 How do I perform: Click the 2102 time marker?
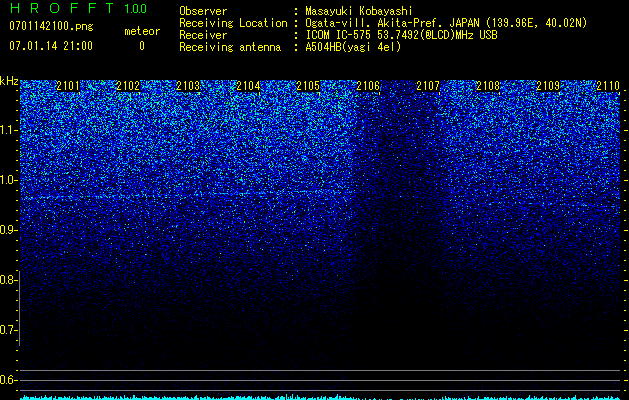tap(128, 86)
